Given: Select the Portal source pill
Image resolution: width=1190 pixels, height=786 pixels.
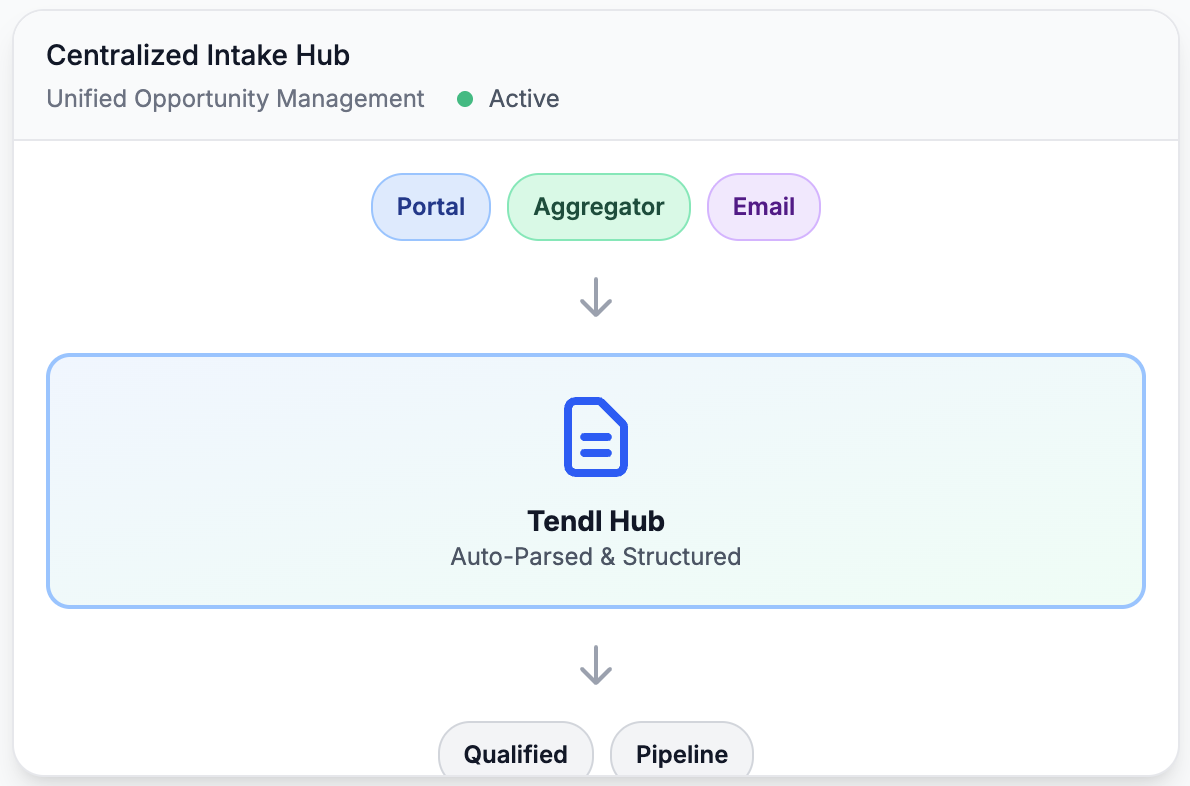Looking at the screenshot, I should click(430, 206).
